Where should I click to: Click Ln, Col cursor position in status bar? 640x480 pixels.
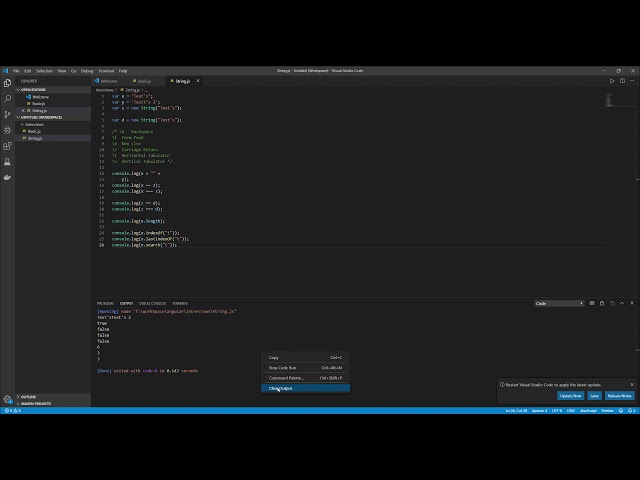(516, 411)
